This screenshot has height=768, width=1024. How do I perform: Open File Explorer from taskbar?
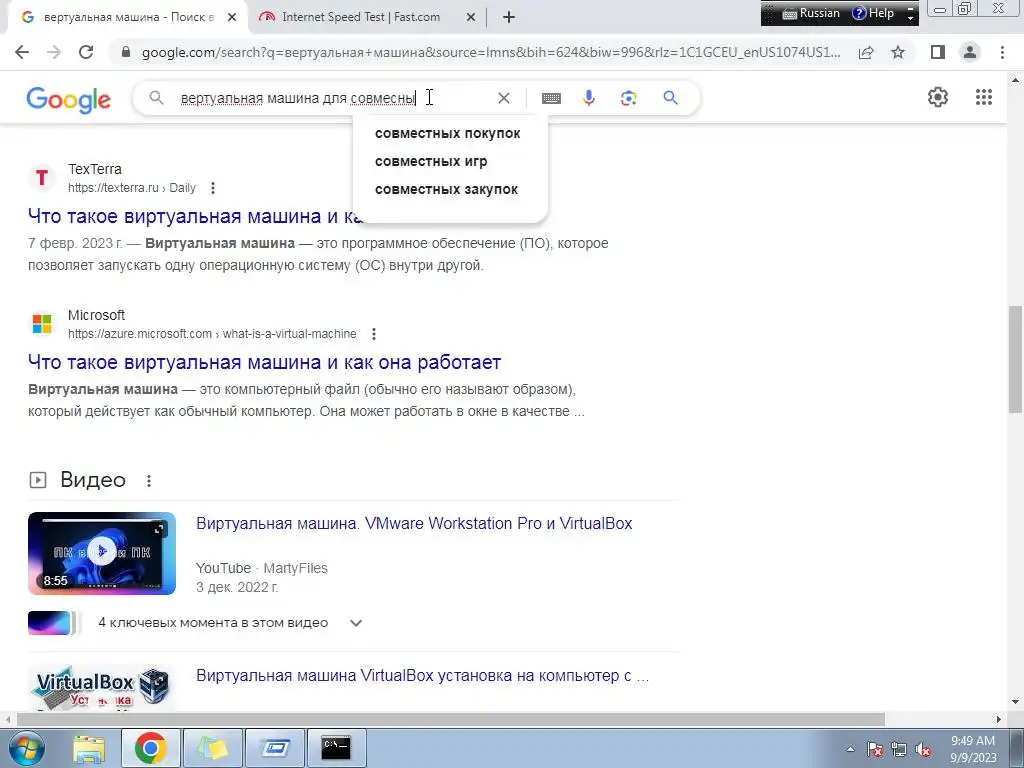coord(89,748)
